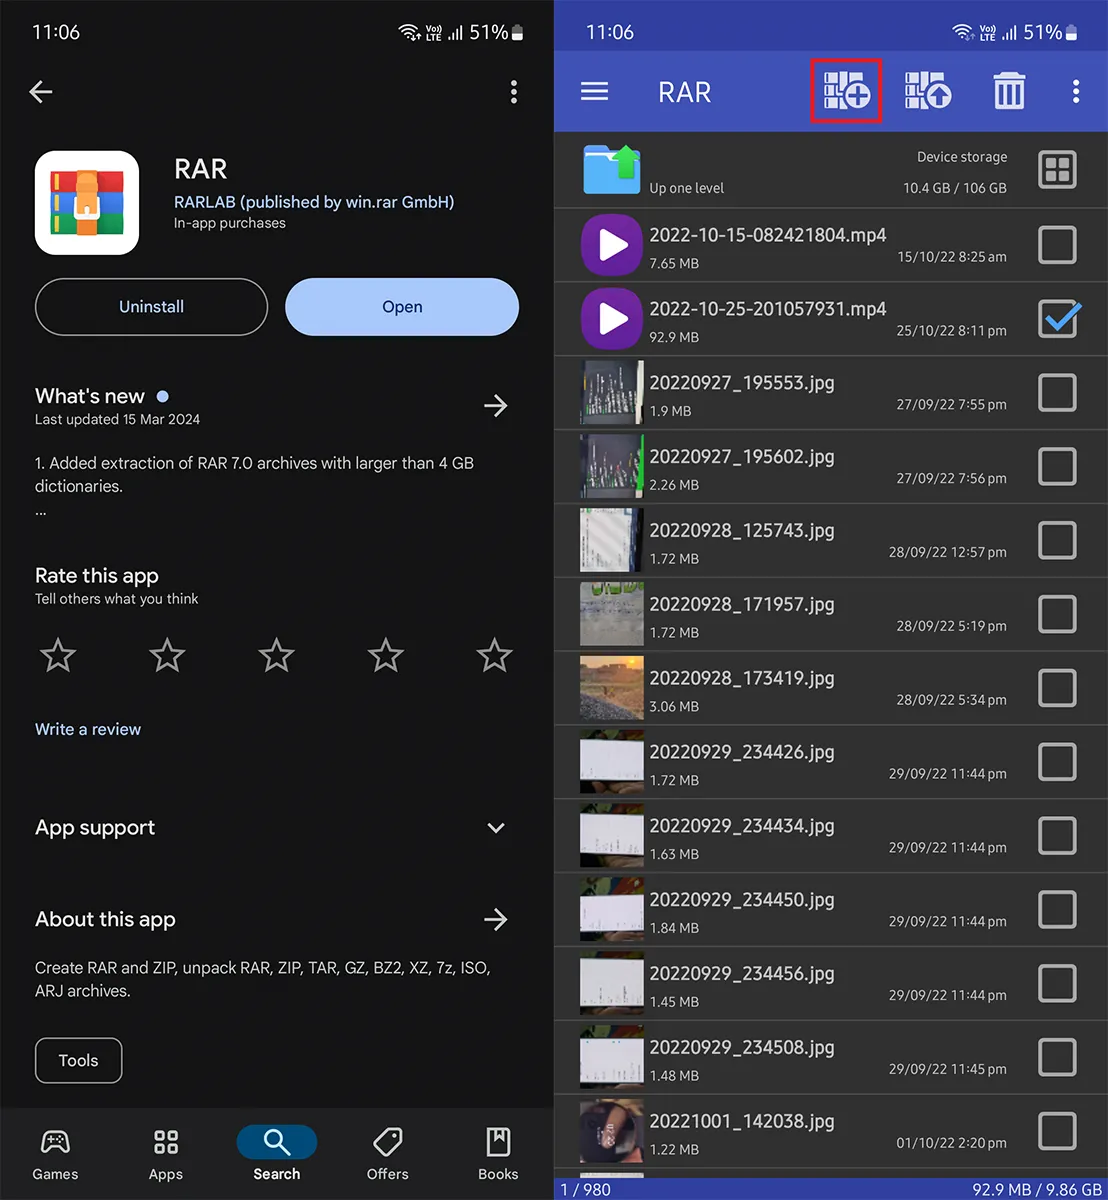This screenshot has width=1108, height=1200.
Task: Tap the '92.9 MB / 9.86 GB' status text
Action: click(x=1037, y=1189)
